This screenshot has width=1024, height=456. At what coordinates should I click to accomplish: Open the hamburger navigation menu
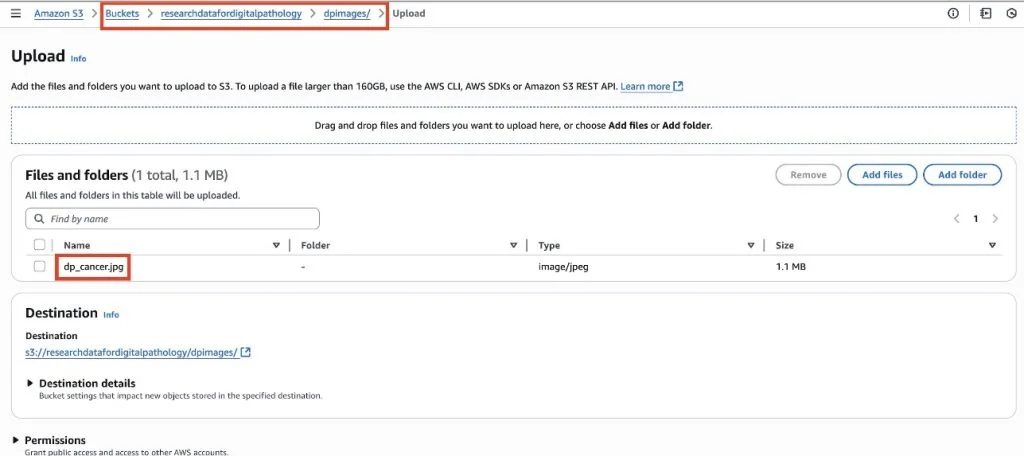16,13
